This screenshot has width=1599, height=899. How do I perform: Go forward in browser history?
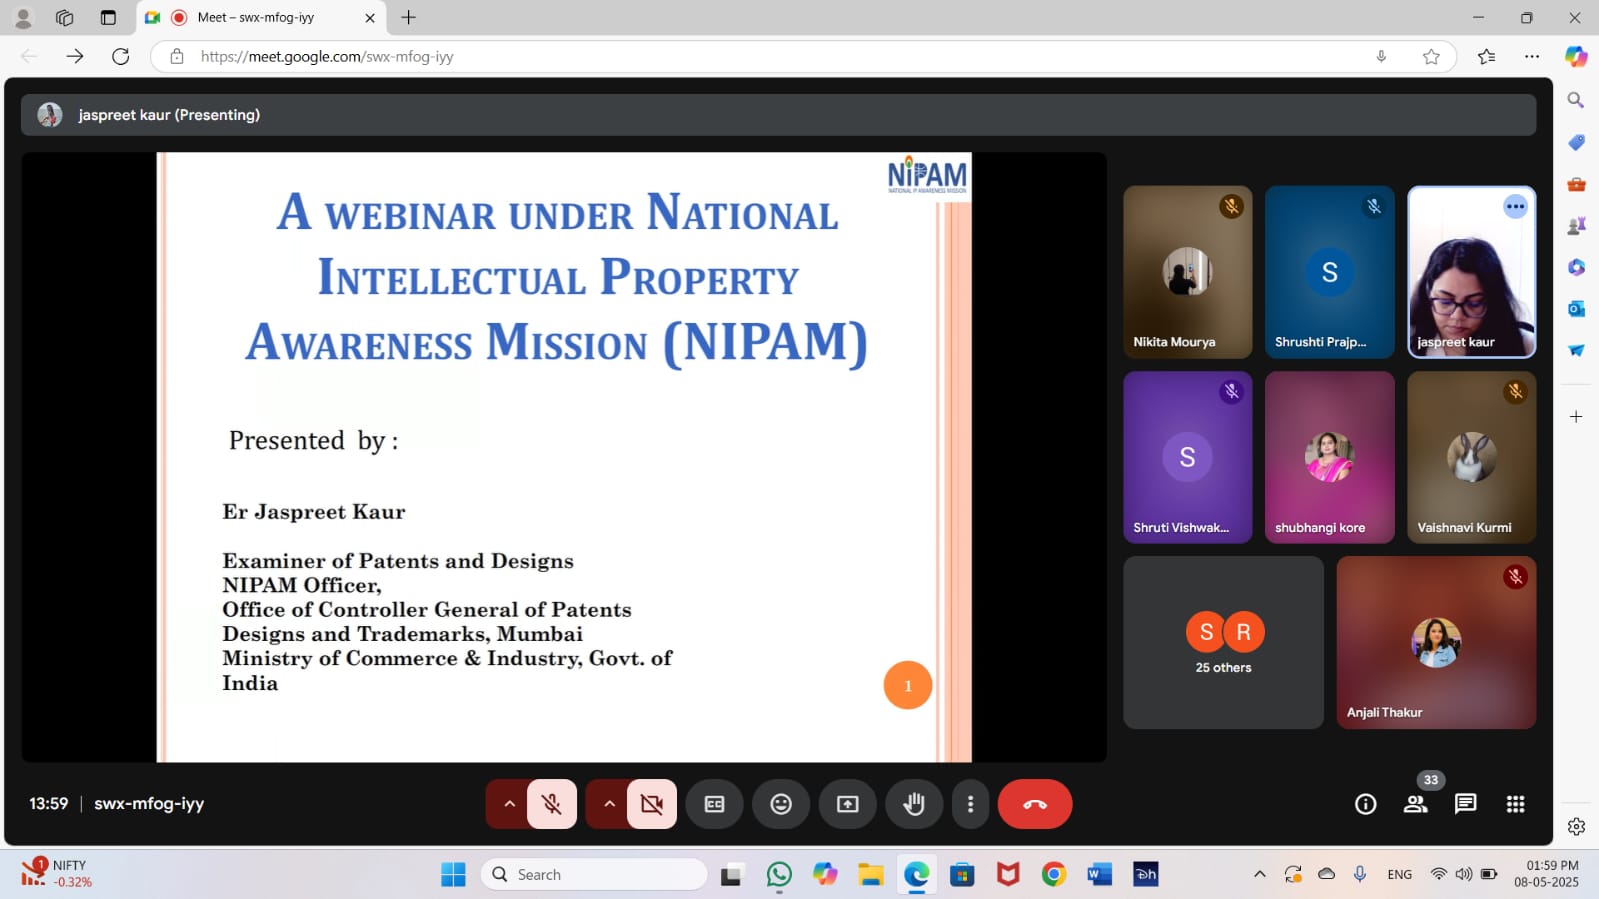(x=75, y=56)
